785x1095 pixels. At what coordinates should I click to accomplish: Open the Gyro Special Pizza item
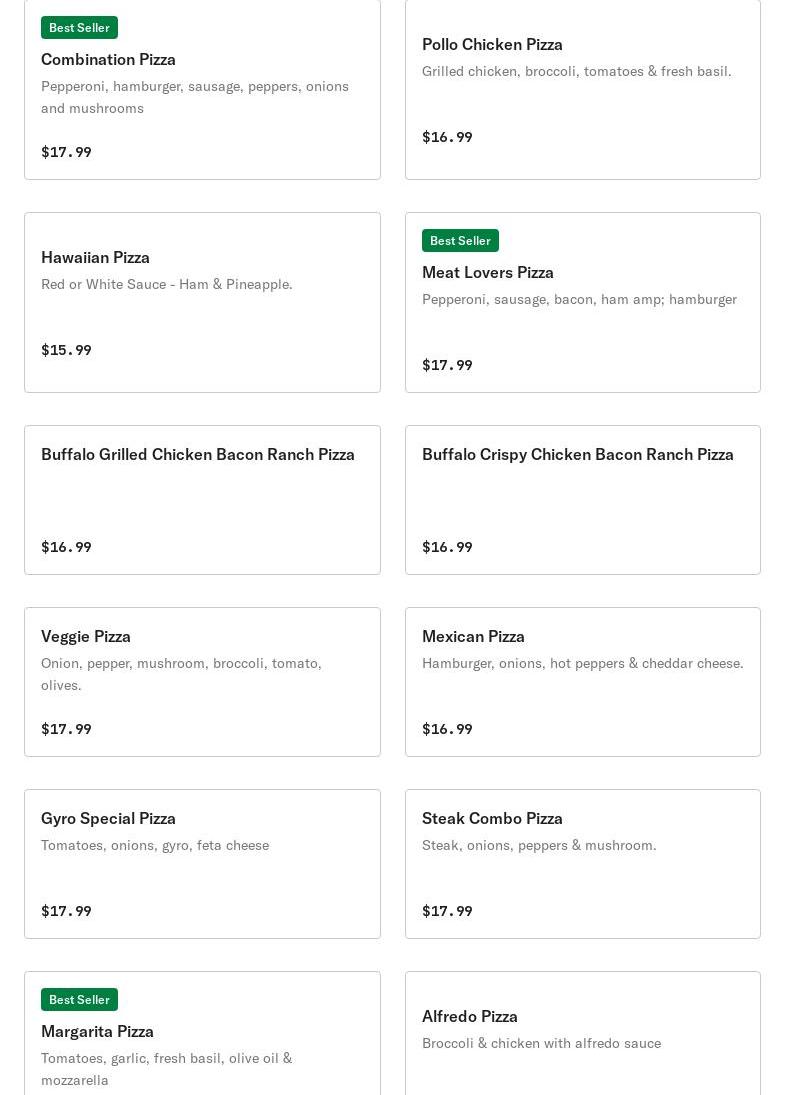coord(203,864)
